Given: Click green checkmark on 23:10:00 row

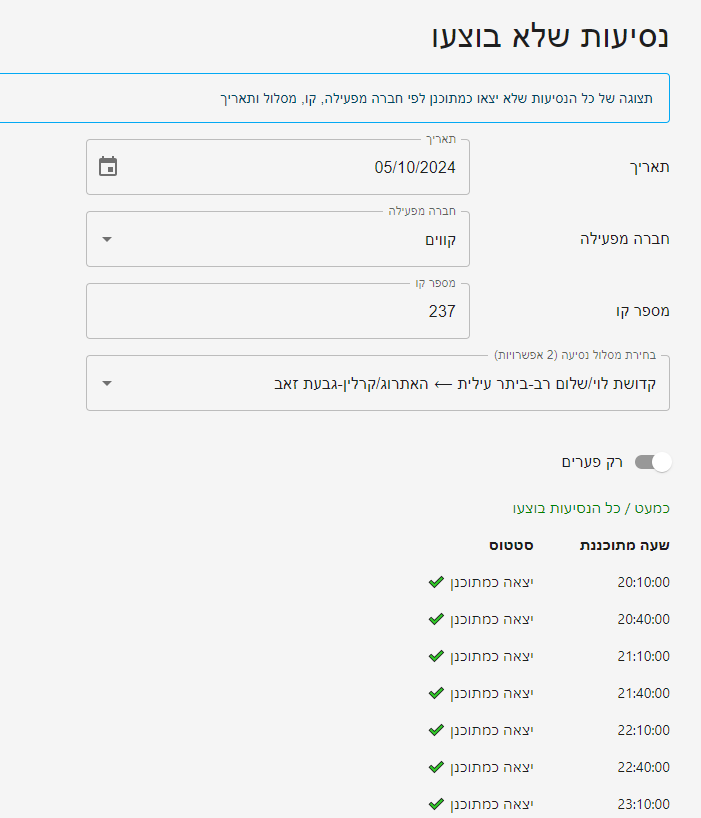Looking at the screenshot, I should point(435,804).
